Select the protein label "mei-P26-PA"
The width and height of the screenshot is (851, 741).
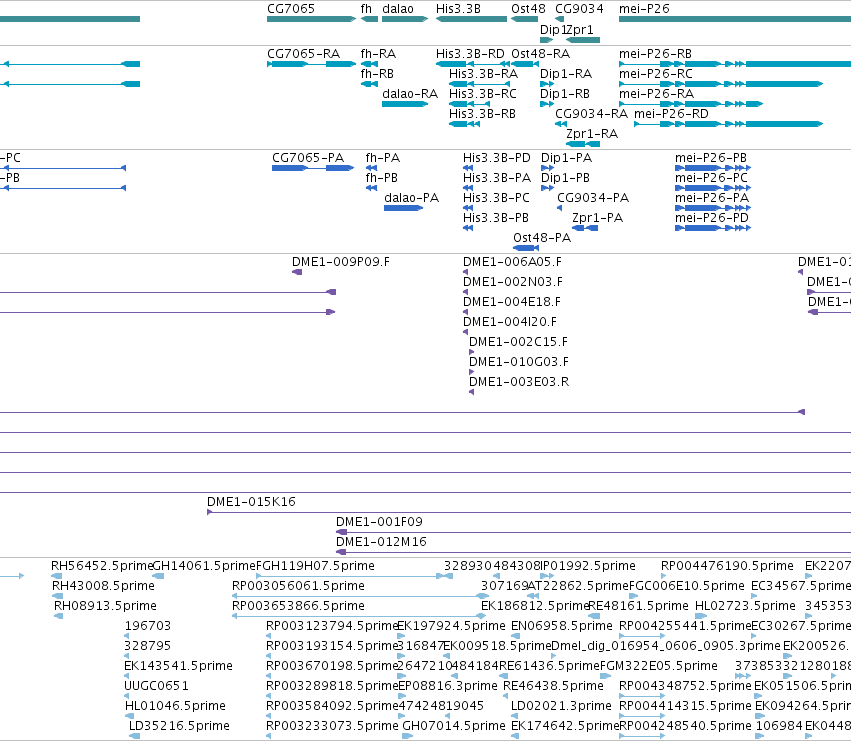coord(712,198)
